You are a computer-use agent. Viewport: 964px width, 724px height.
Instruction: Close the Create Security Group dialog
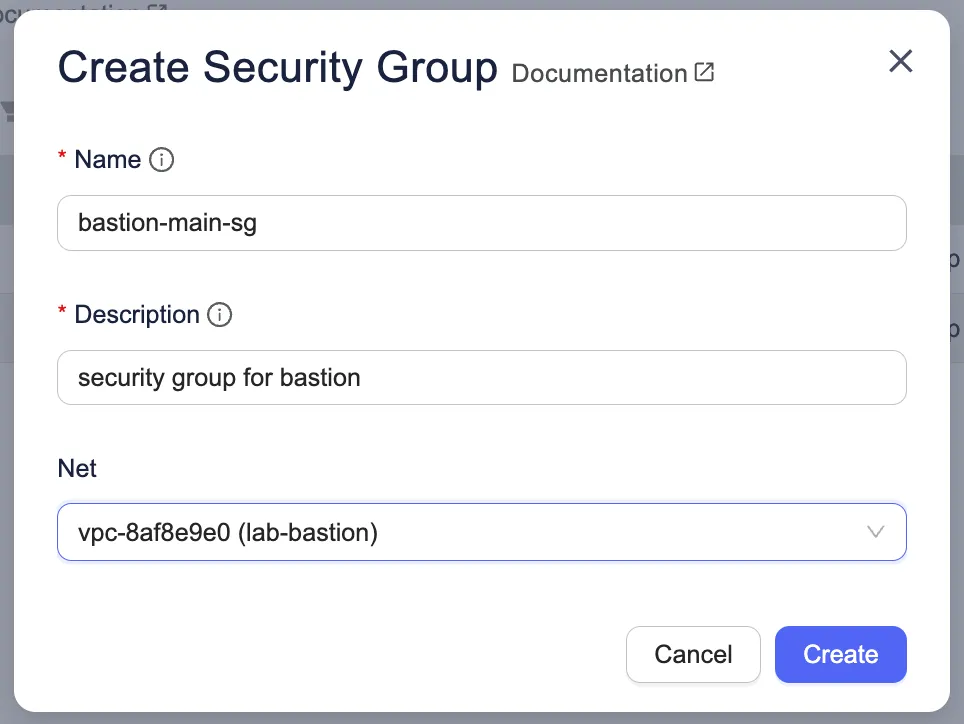[x=901, y=62]
